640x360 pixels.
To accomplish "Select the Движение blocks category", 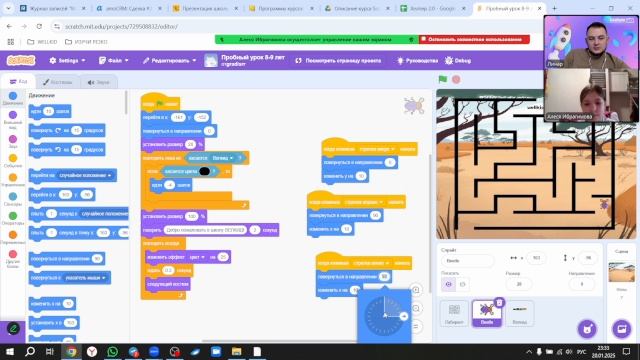I will 13,98.
